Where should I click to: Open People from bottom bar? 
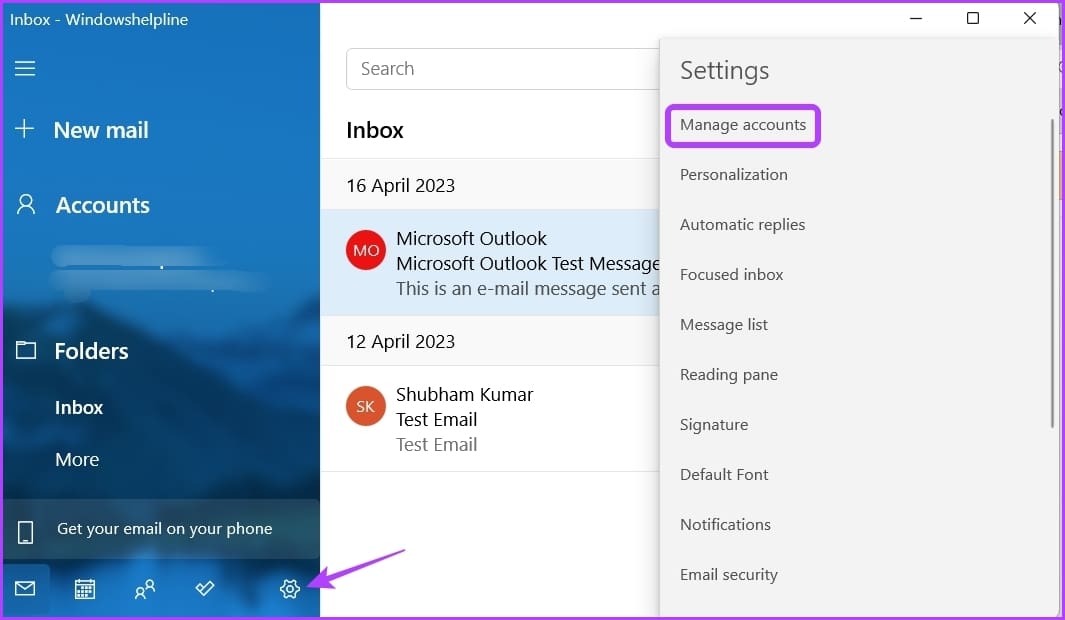point(145,589)
